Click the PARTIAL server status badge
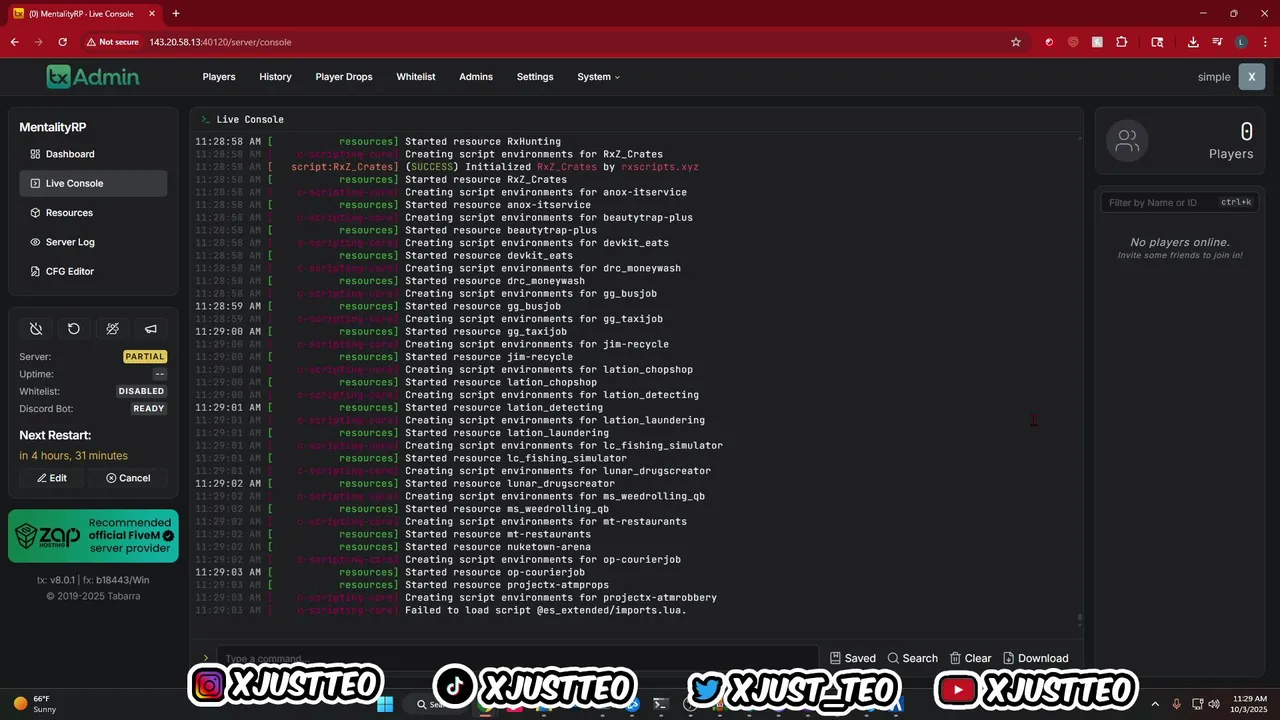This screenshot has height=720, width=1280. (145, 357)
